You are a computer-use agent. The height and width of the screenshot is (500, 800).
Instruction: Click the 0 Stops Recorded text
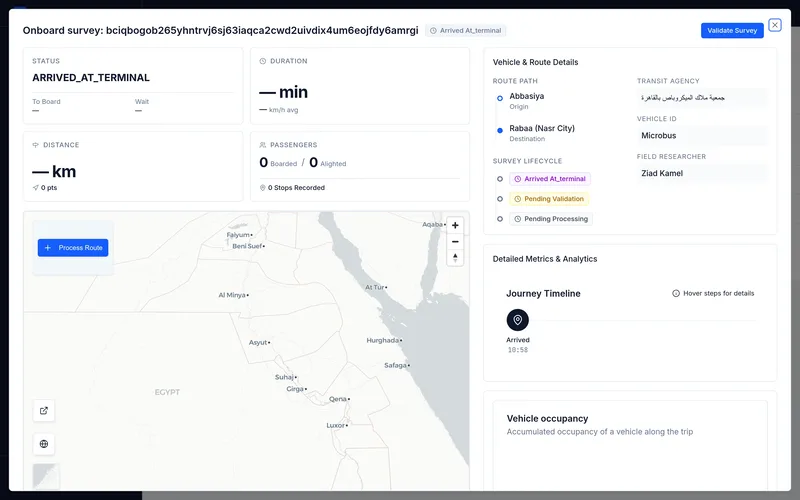coord(296,188)
